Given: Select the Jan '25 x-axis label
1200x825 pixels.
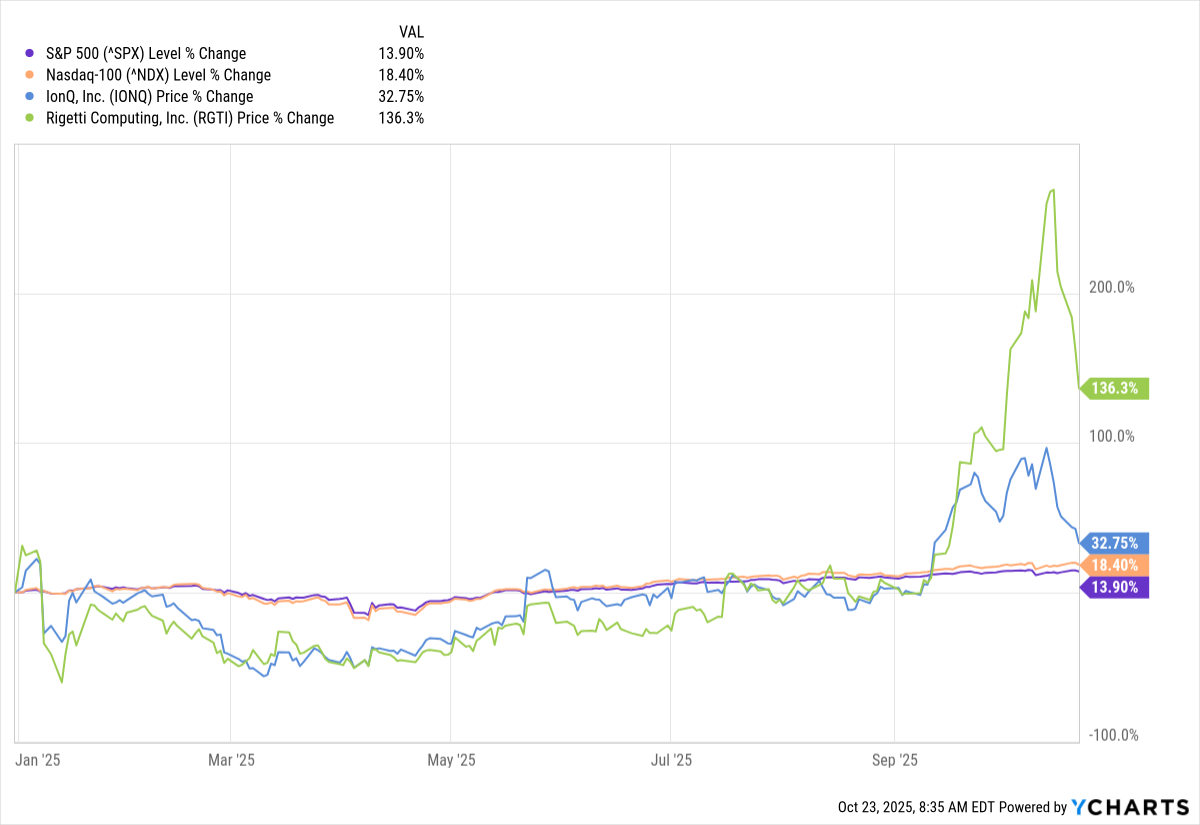Looking at the screenshot, I should click(x=39, y=760).
